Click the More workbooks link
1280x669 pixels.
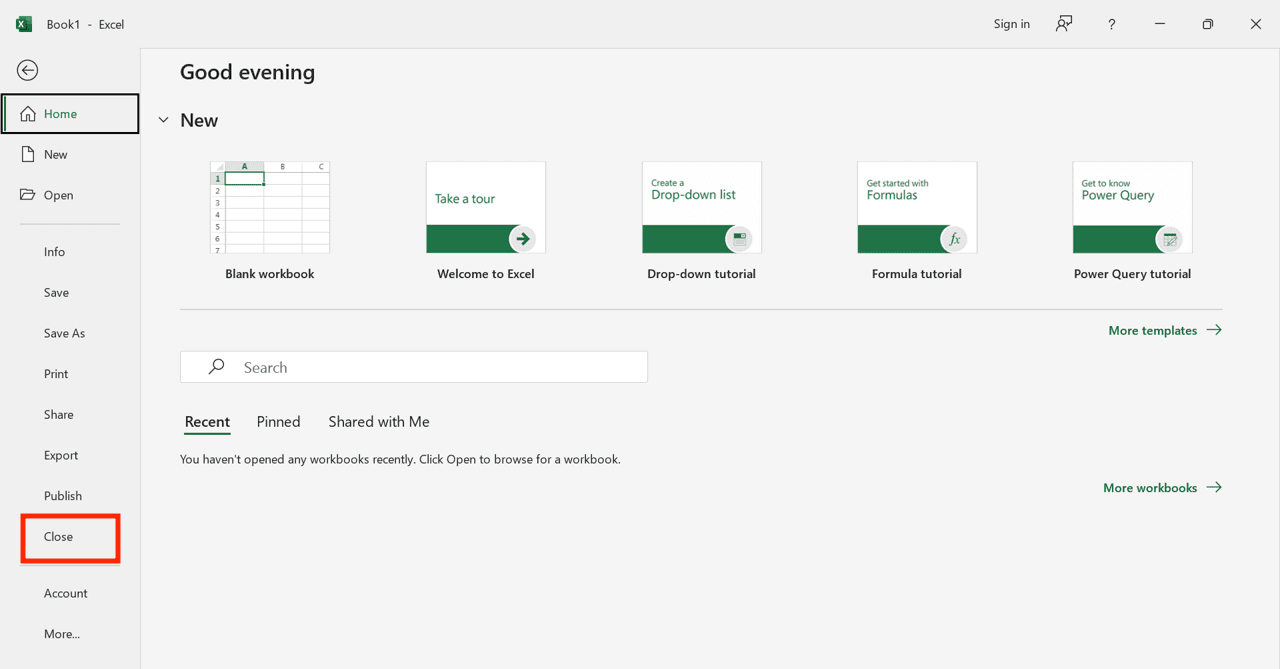(1162, 488)
